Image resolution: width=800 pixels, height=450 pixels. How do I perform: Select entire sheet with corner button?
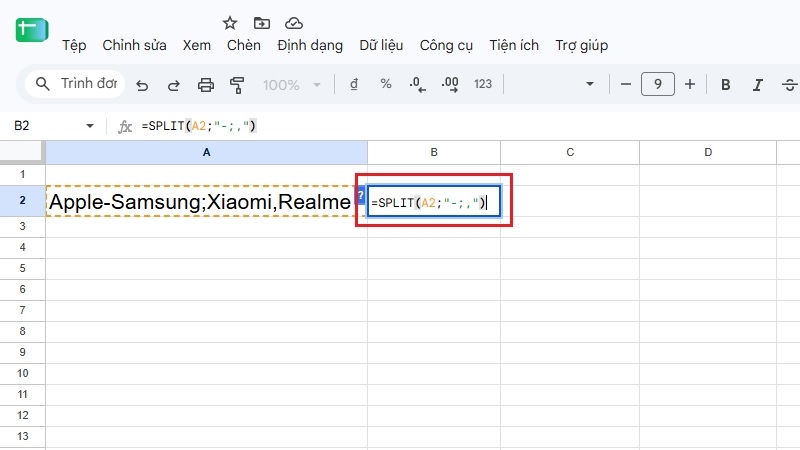point(21,152)
